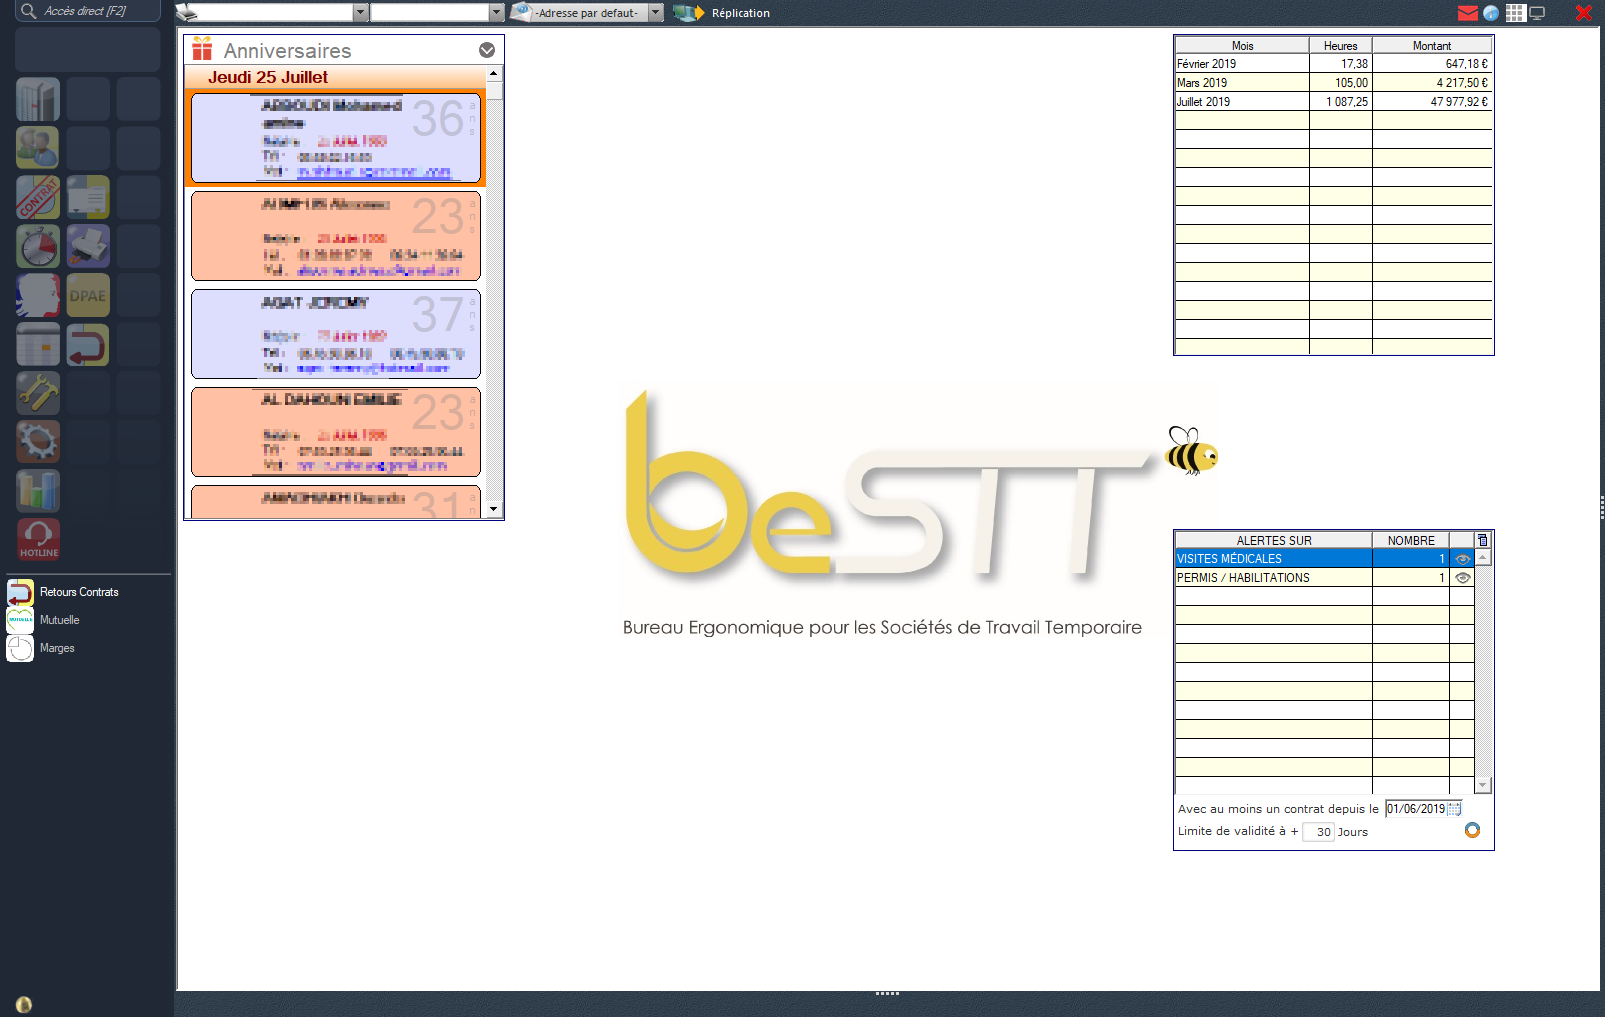Select the 36-year-old birthday card
This screenshot has width=1605, height=1017.
point(336,138)
